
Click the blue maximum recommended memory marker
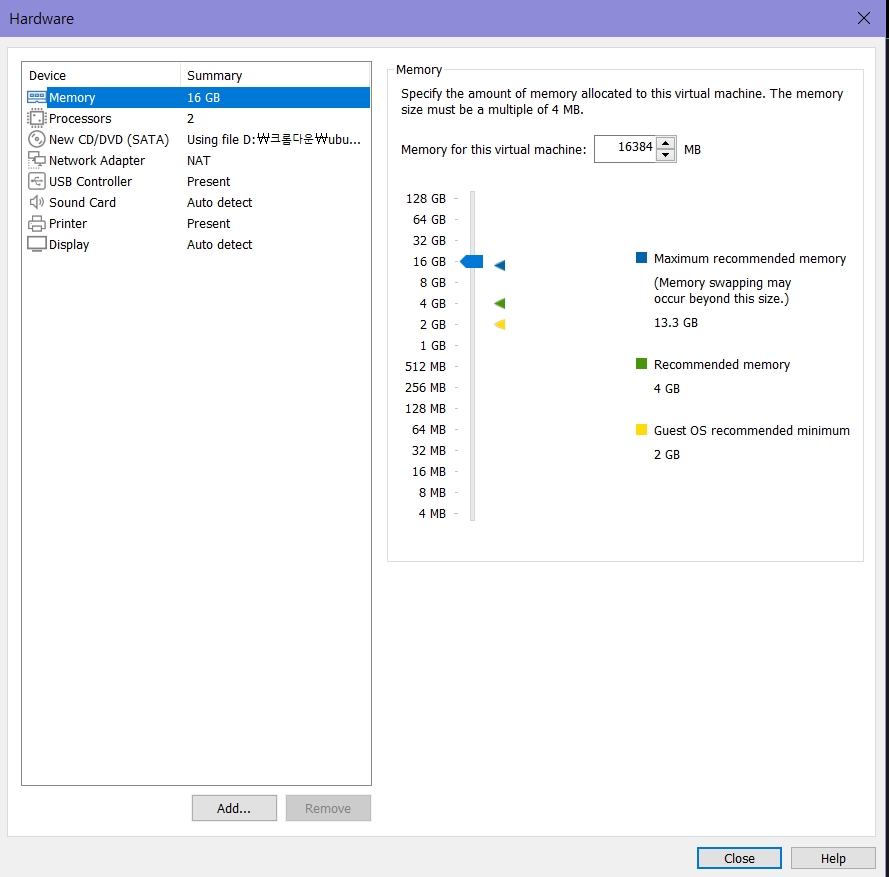tap(499, 265)
